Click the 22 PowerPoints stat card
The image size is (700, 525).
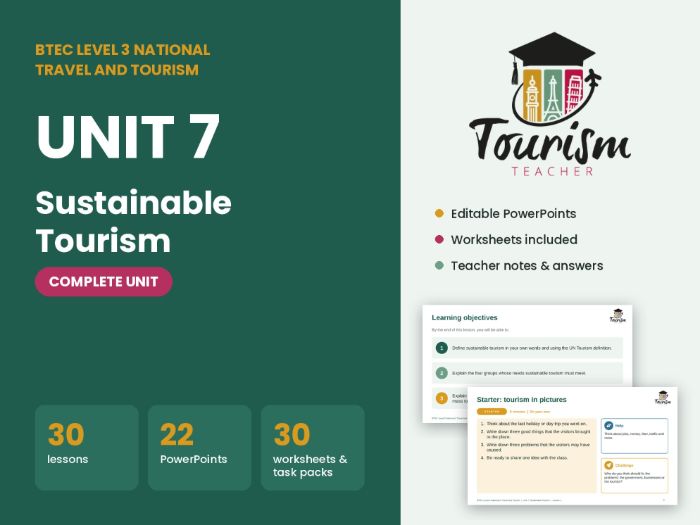tap(200, 447)
